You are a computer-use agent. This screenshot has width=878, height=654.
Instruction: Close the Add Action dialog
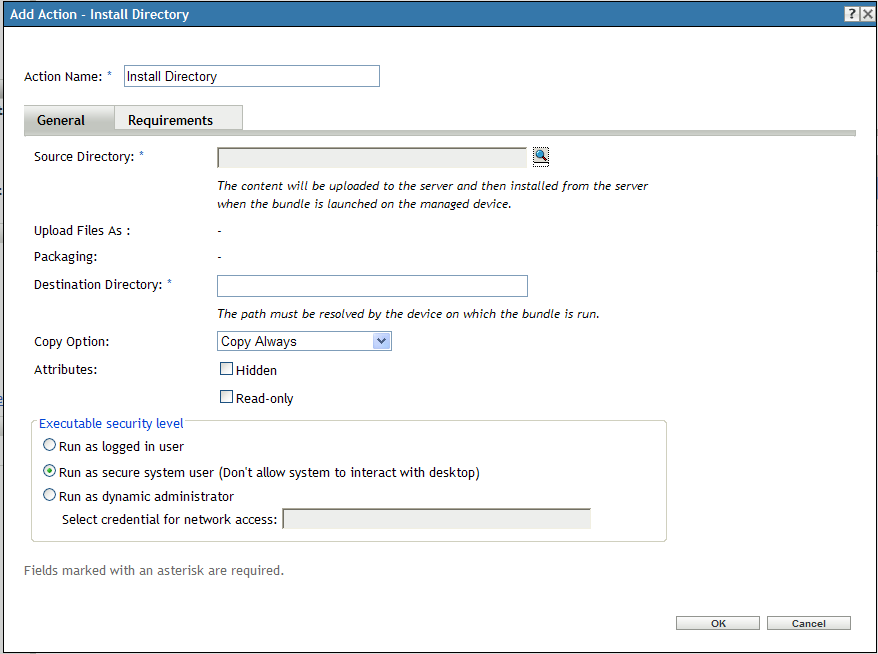click(x=866, y=13)
